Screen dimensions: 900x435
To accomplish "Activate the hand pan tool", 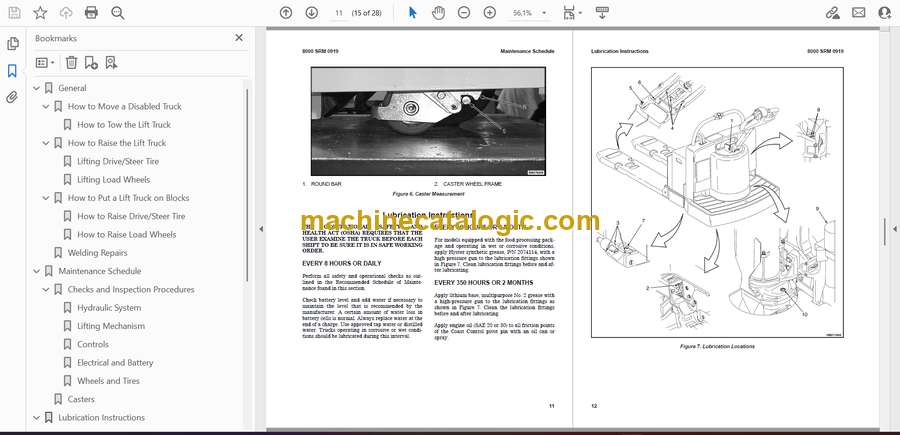I will [439, 13].
